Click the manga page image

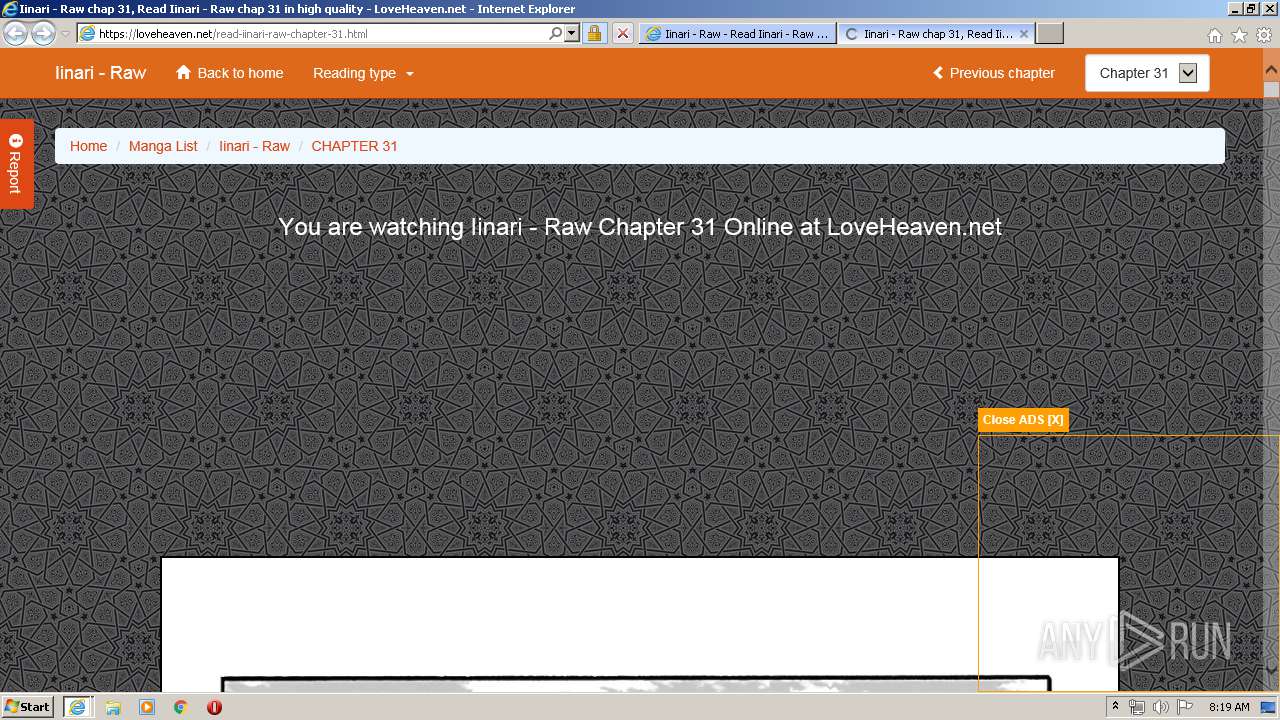[640, 624]
